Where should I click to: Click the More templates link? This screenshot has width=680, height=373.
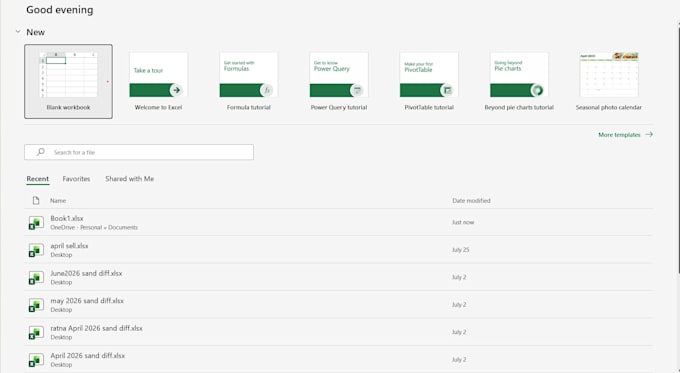pos(625,134)
